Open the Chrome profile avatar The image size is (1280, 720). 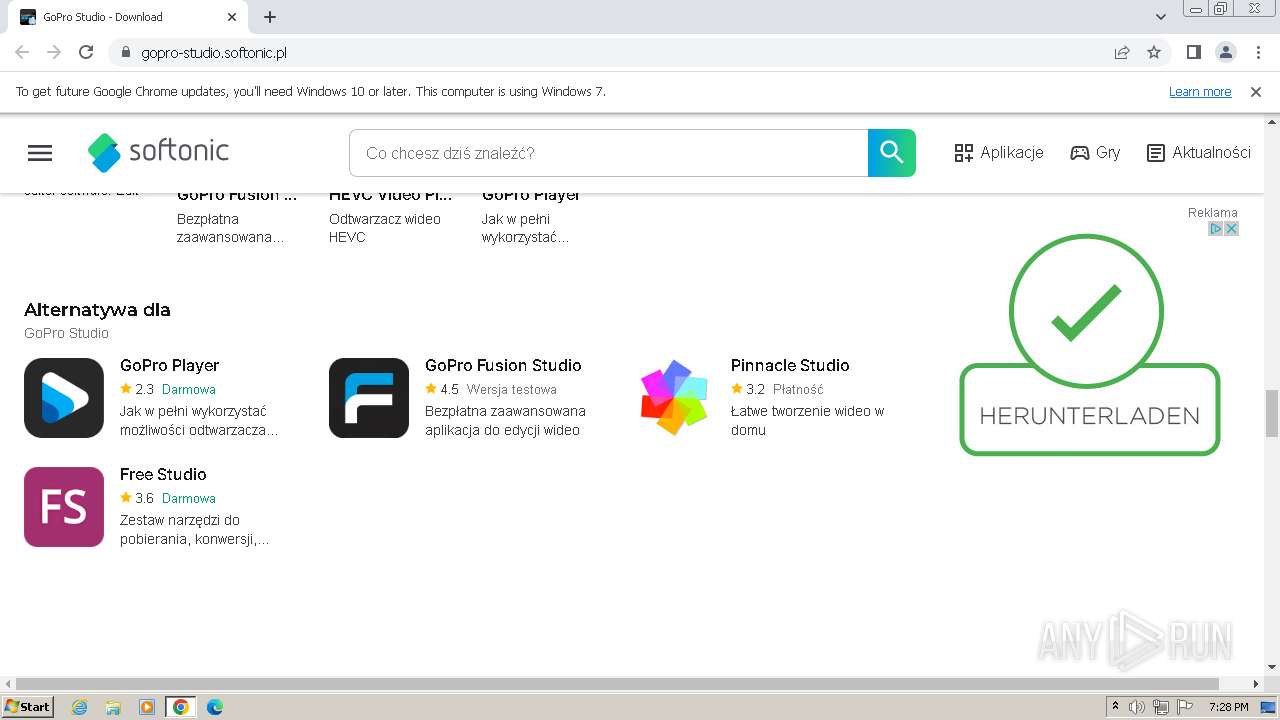[1226, 53]
